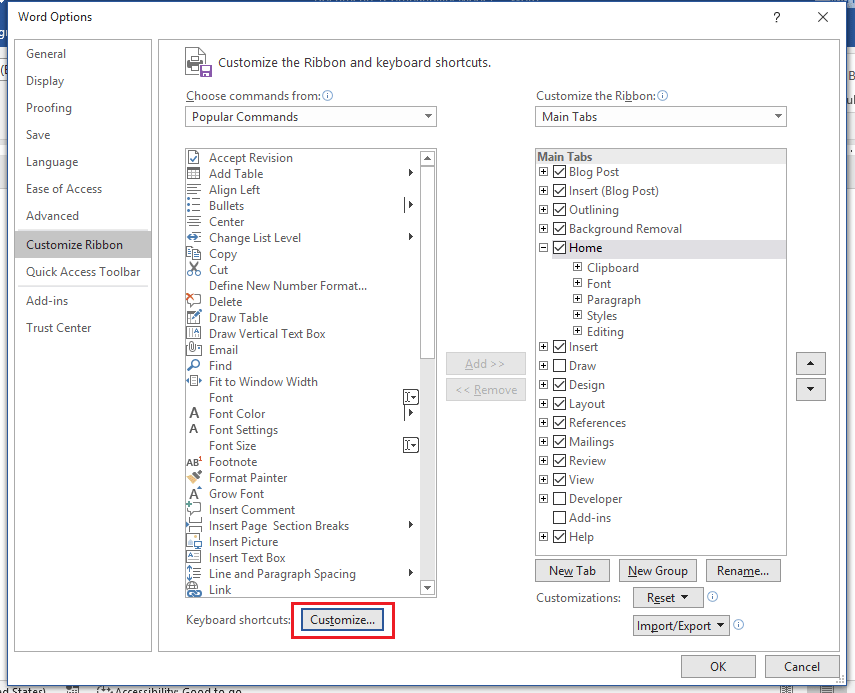This screenshot has height=693, width=855.
Task: Click the Insert Comment icon
Action: click(x=194, y=509)
